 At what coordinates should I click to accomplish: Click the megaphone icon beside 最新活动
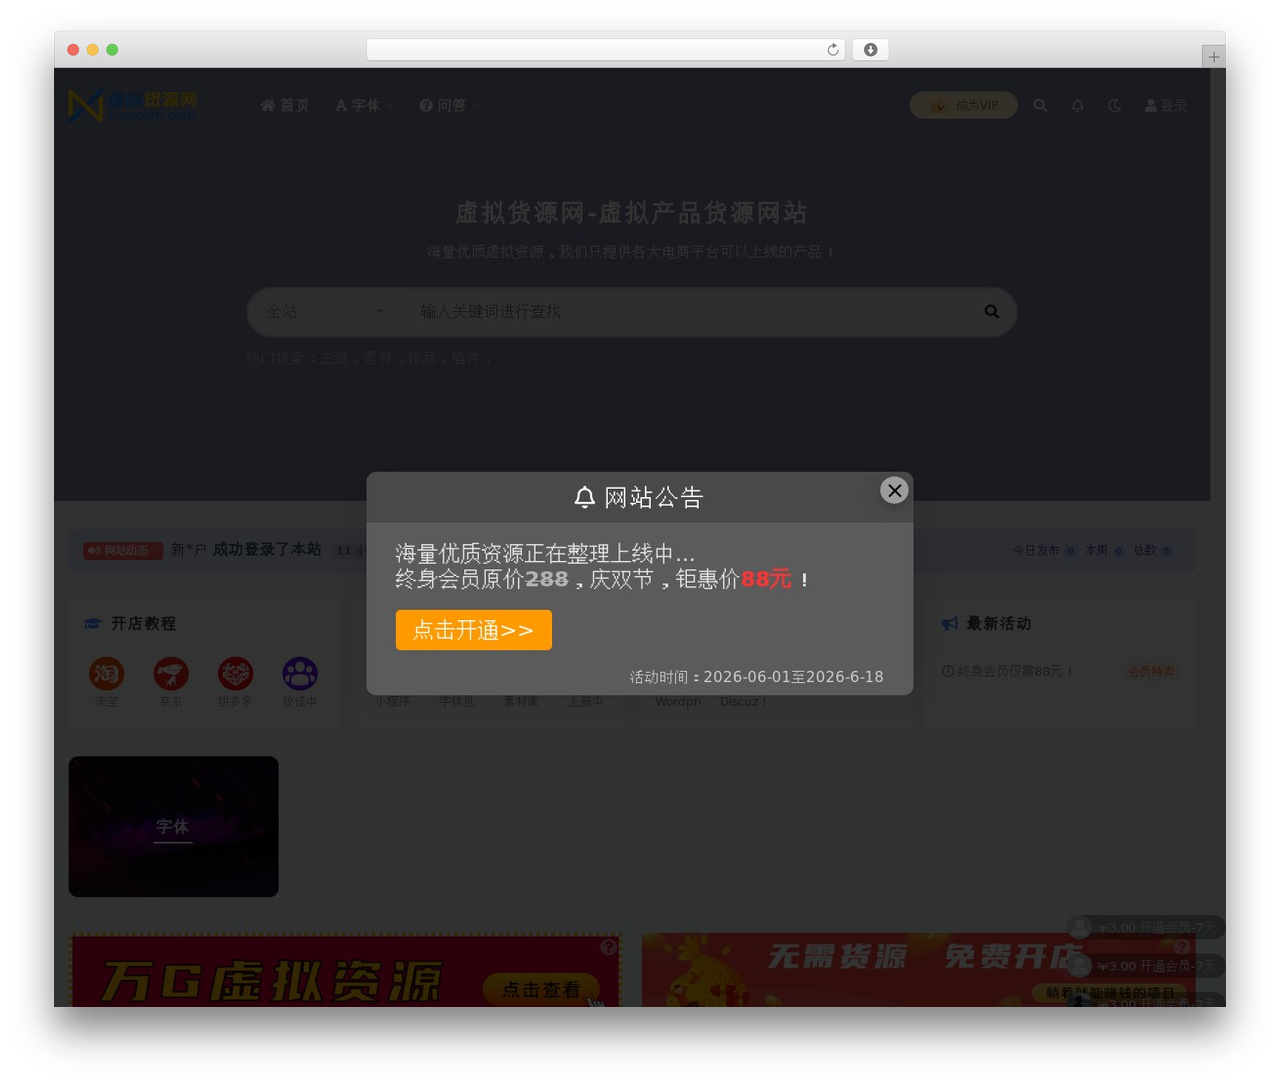(x=950, y=624)
